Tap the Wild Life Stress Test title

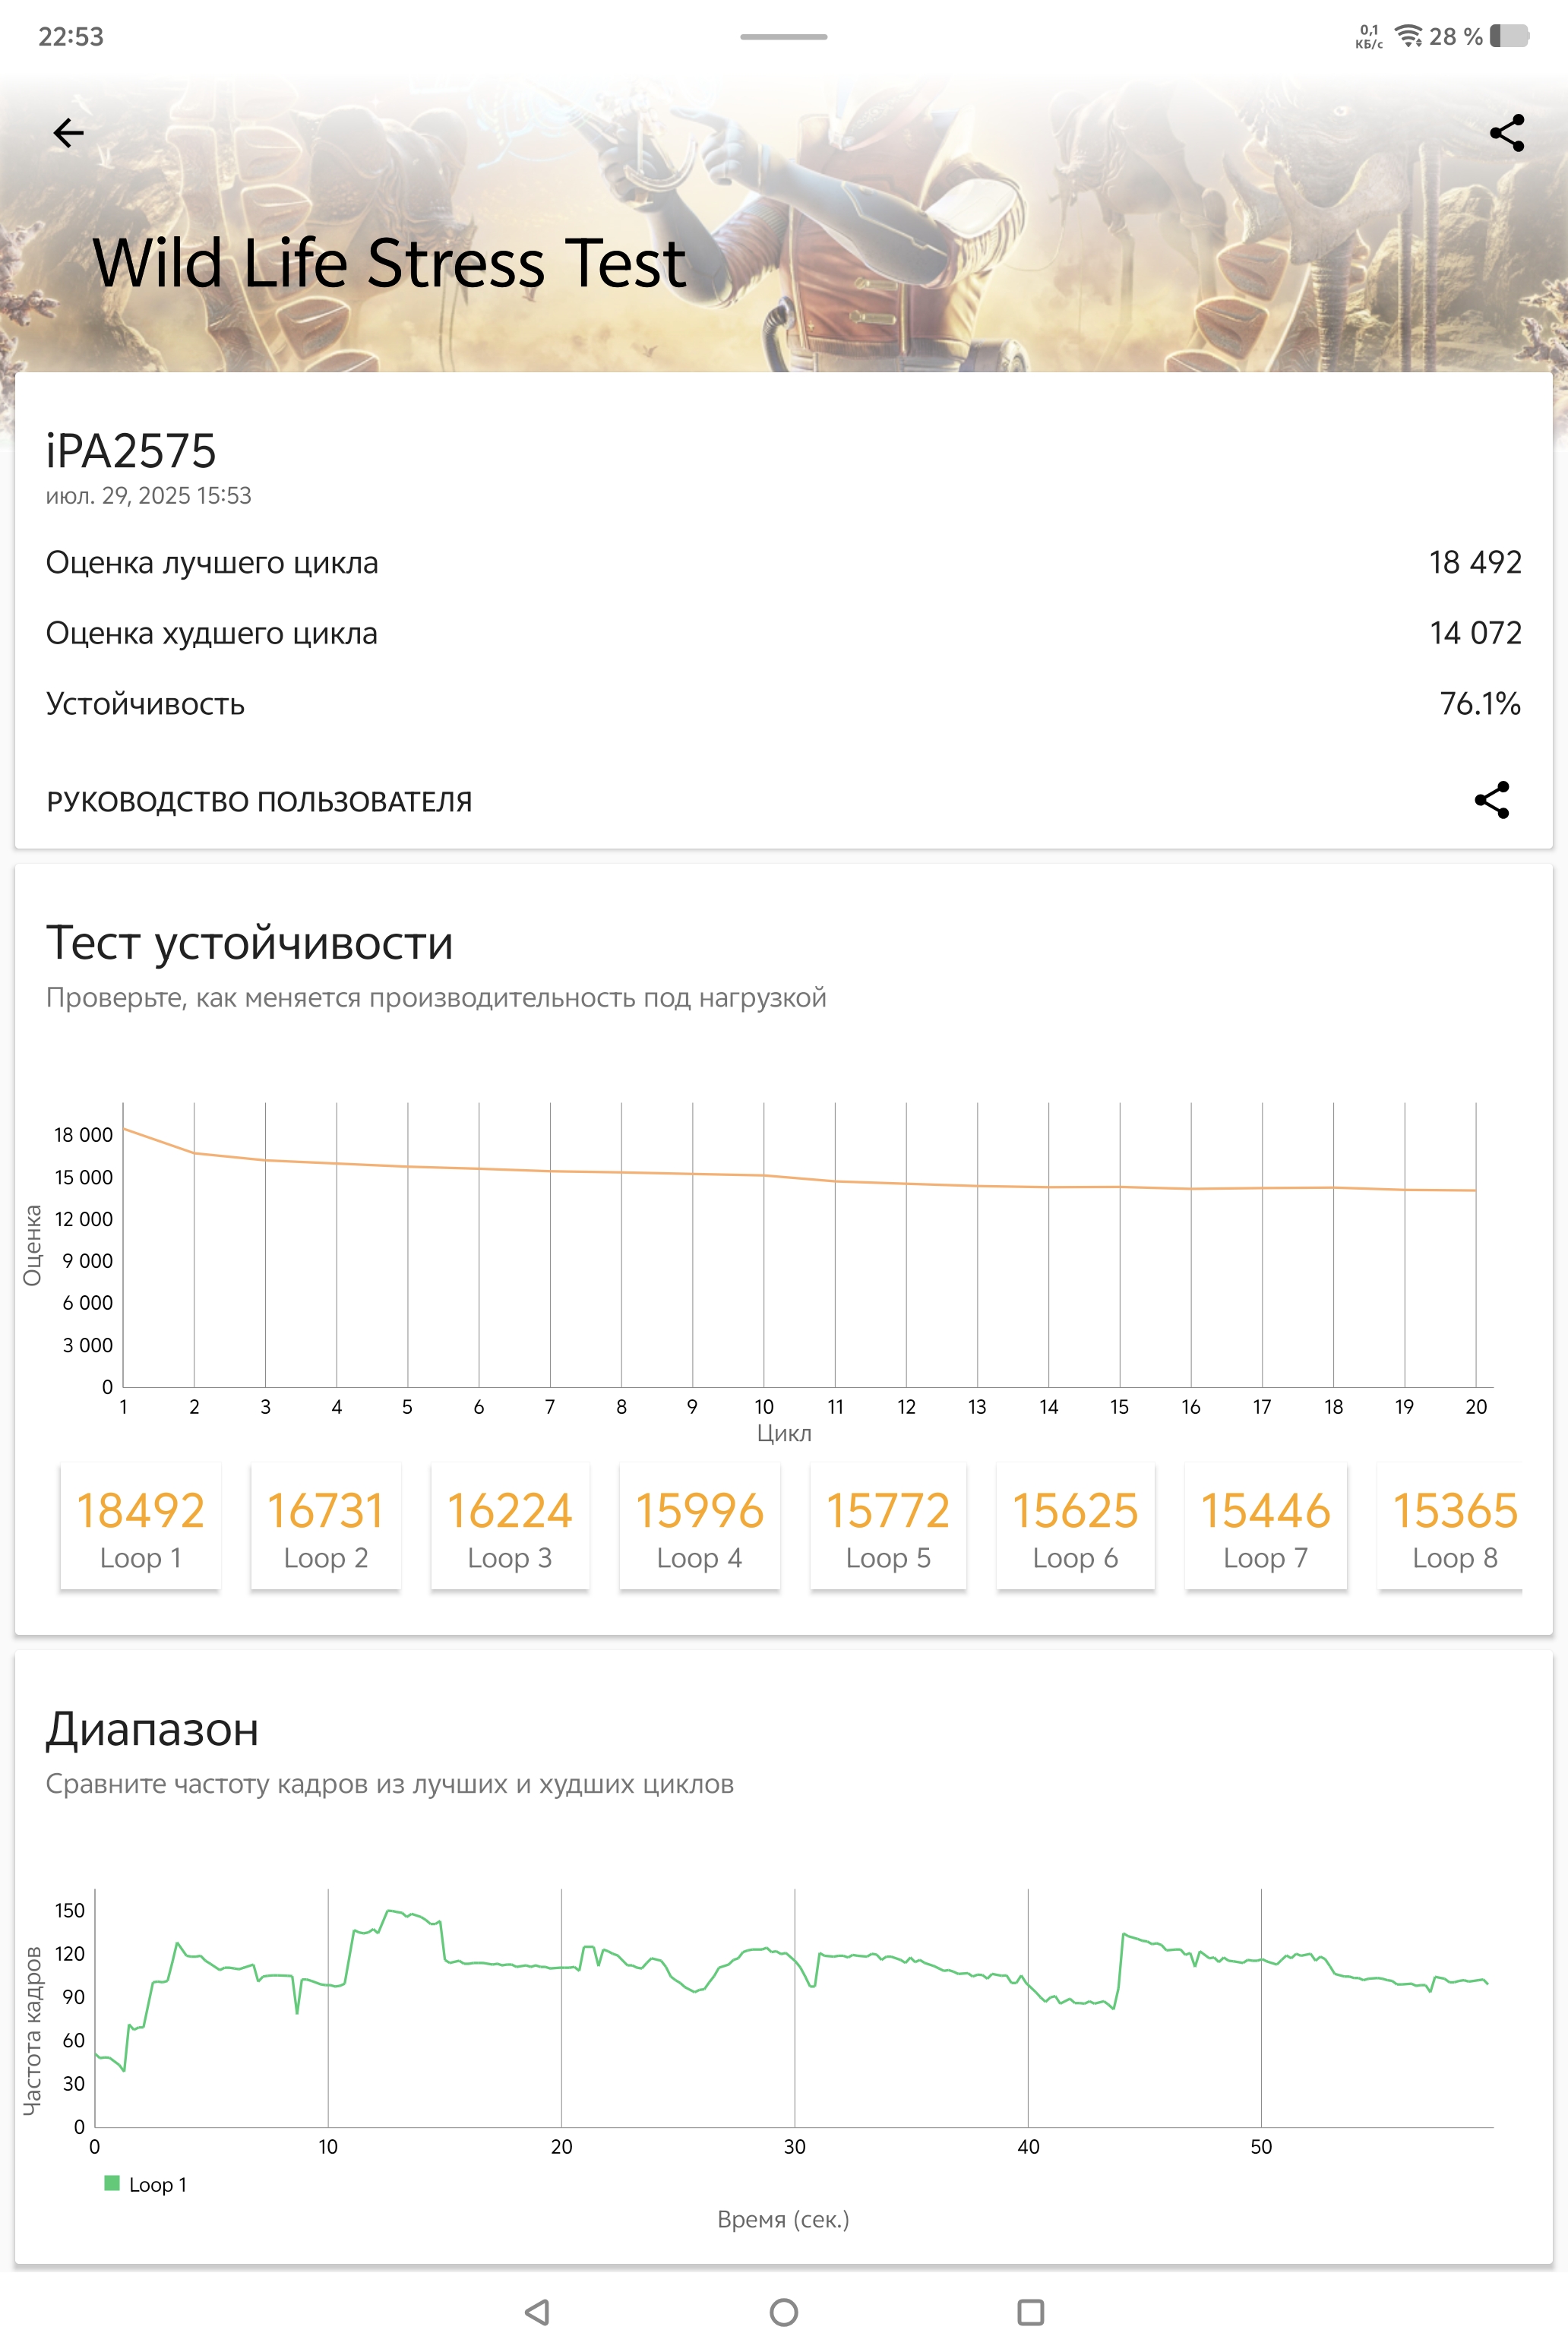[389, 263]
